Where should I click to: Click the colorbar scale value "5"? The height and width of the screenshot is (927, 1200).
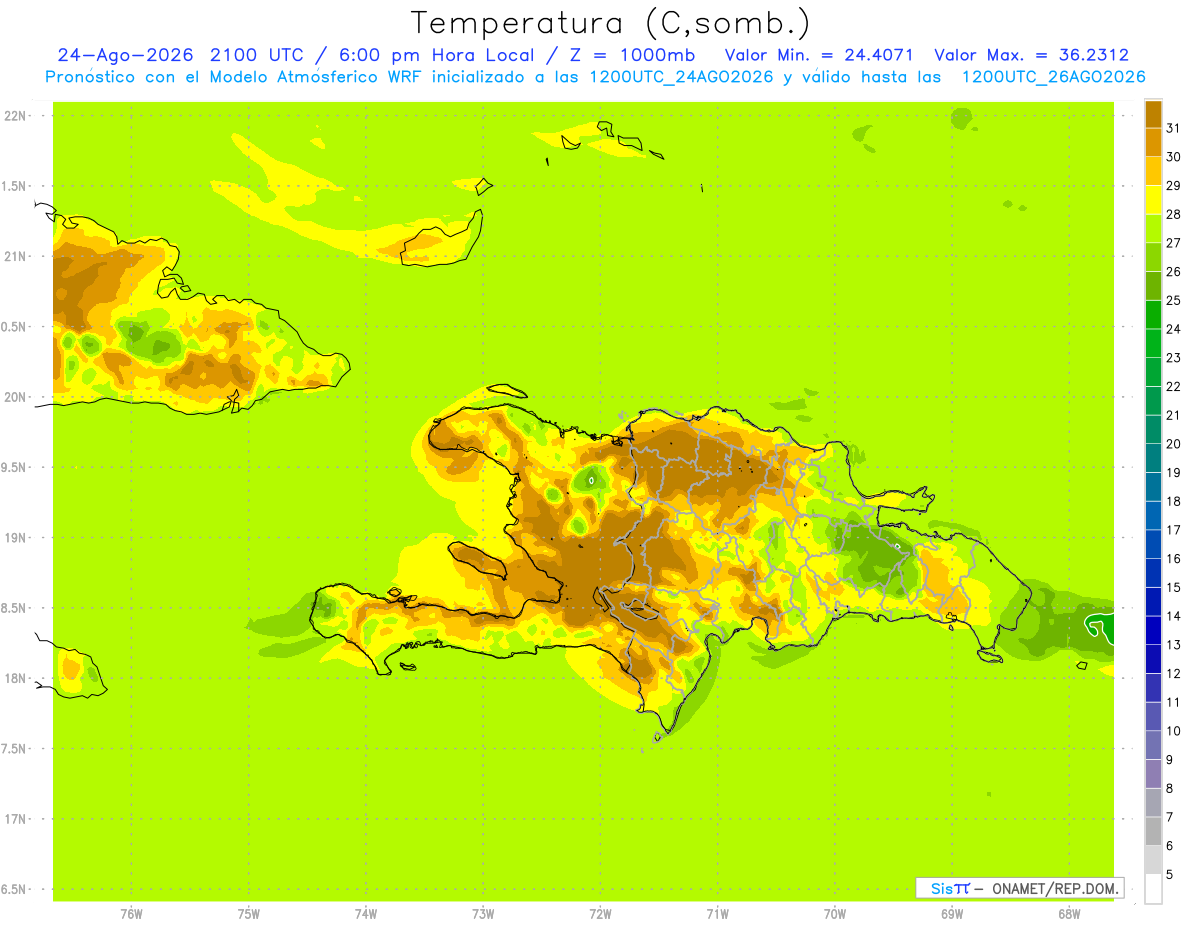tap(1170, 875)
